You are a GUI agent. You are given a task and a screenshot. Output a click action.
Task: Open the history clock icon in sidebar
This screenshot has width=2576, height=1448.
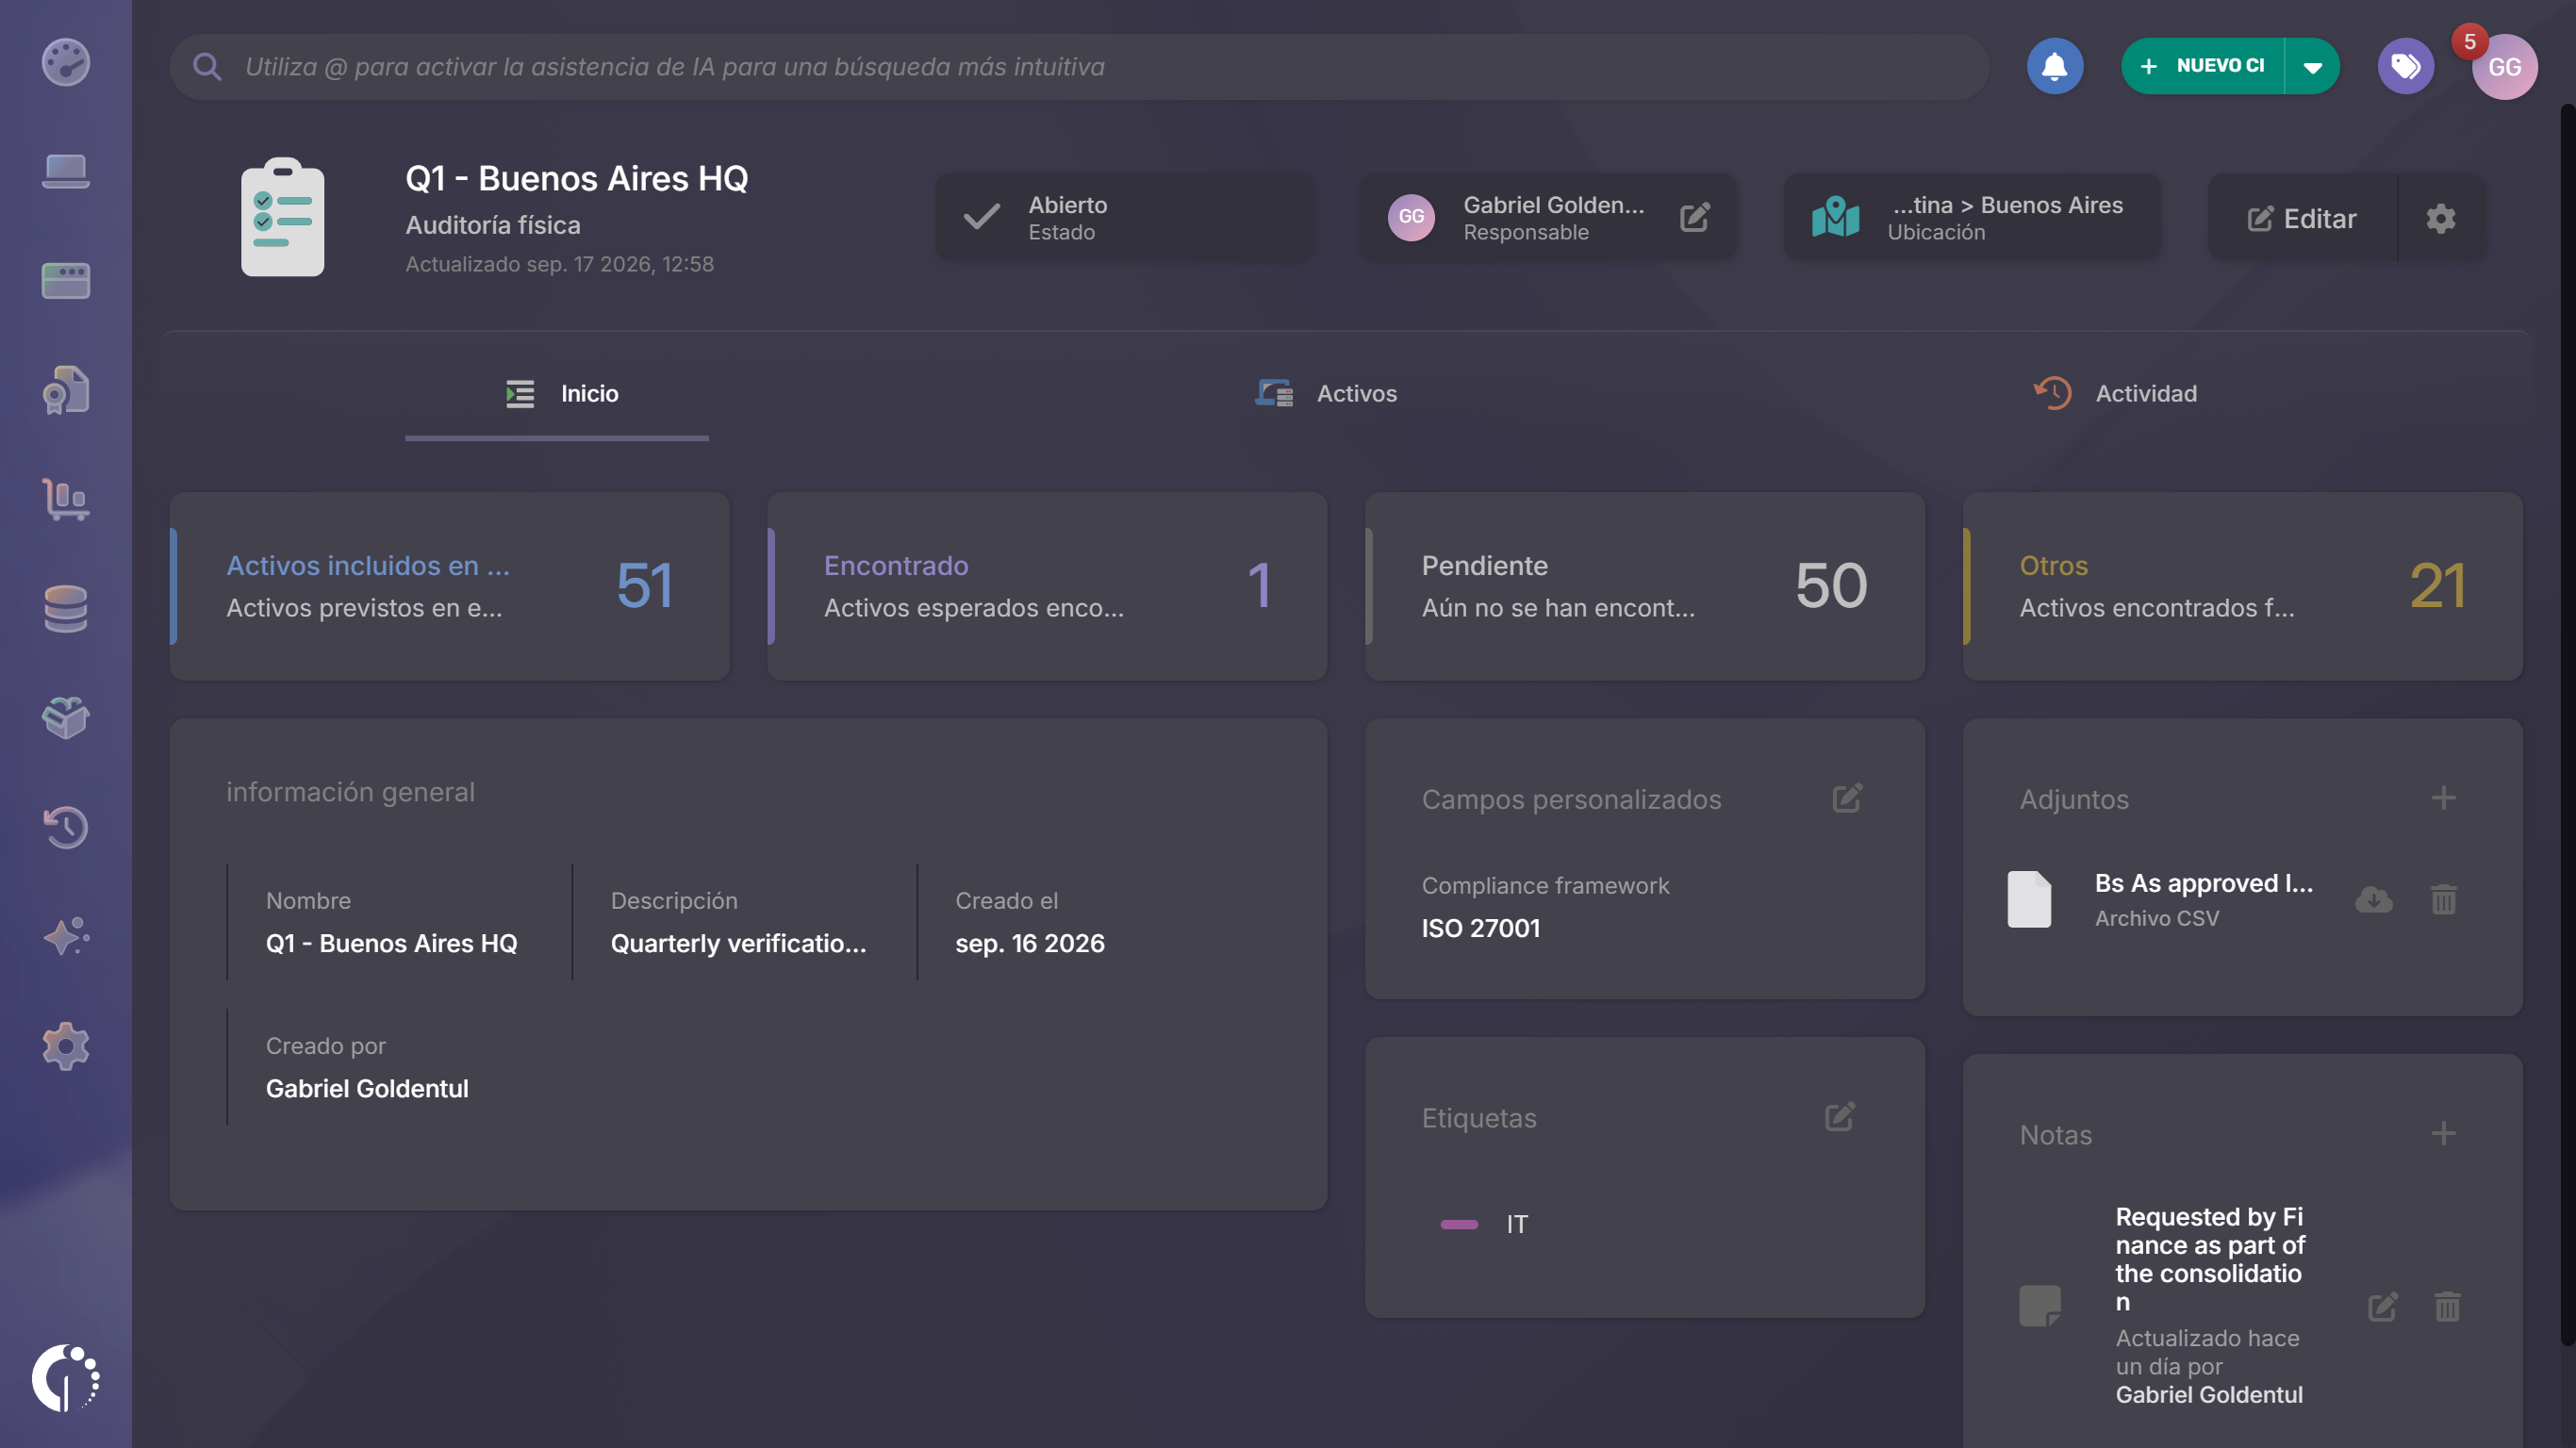point(65,827)
